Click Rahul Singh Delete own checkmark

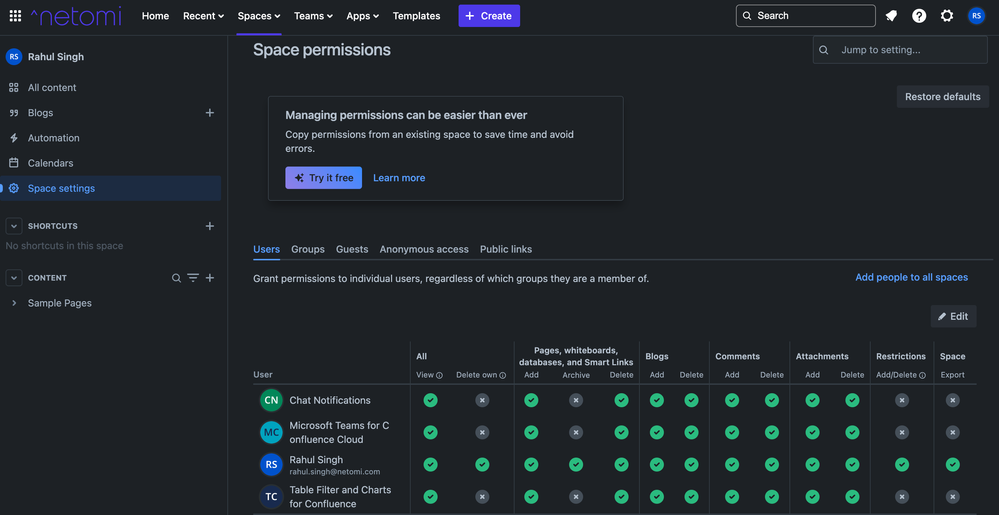coord(482,465)
